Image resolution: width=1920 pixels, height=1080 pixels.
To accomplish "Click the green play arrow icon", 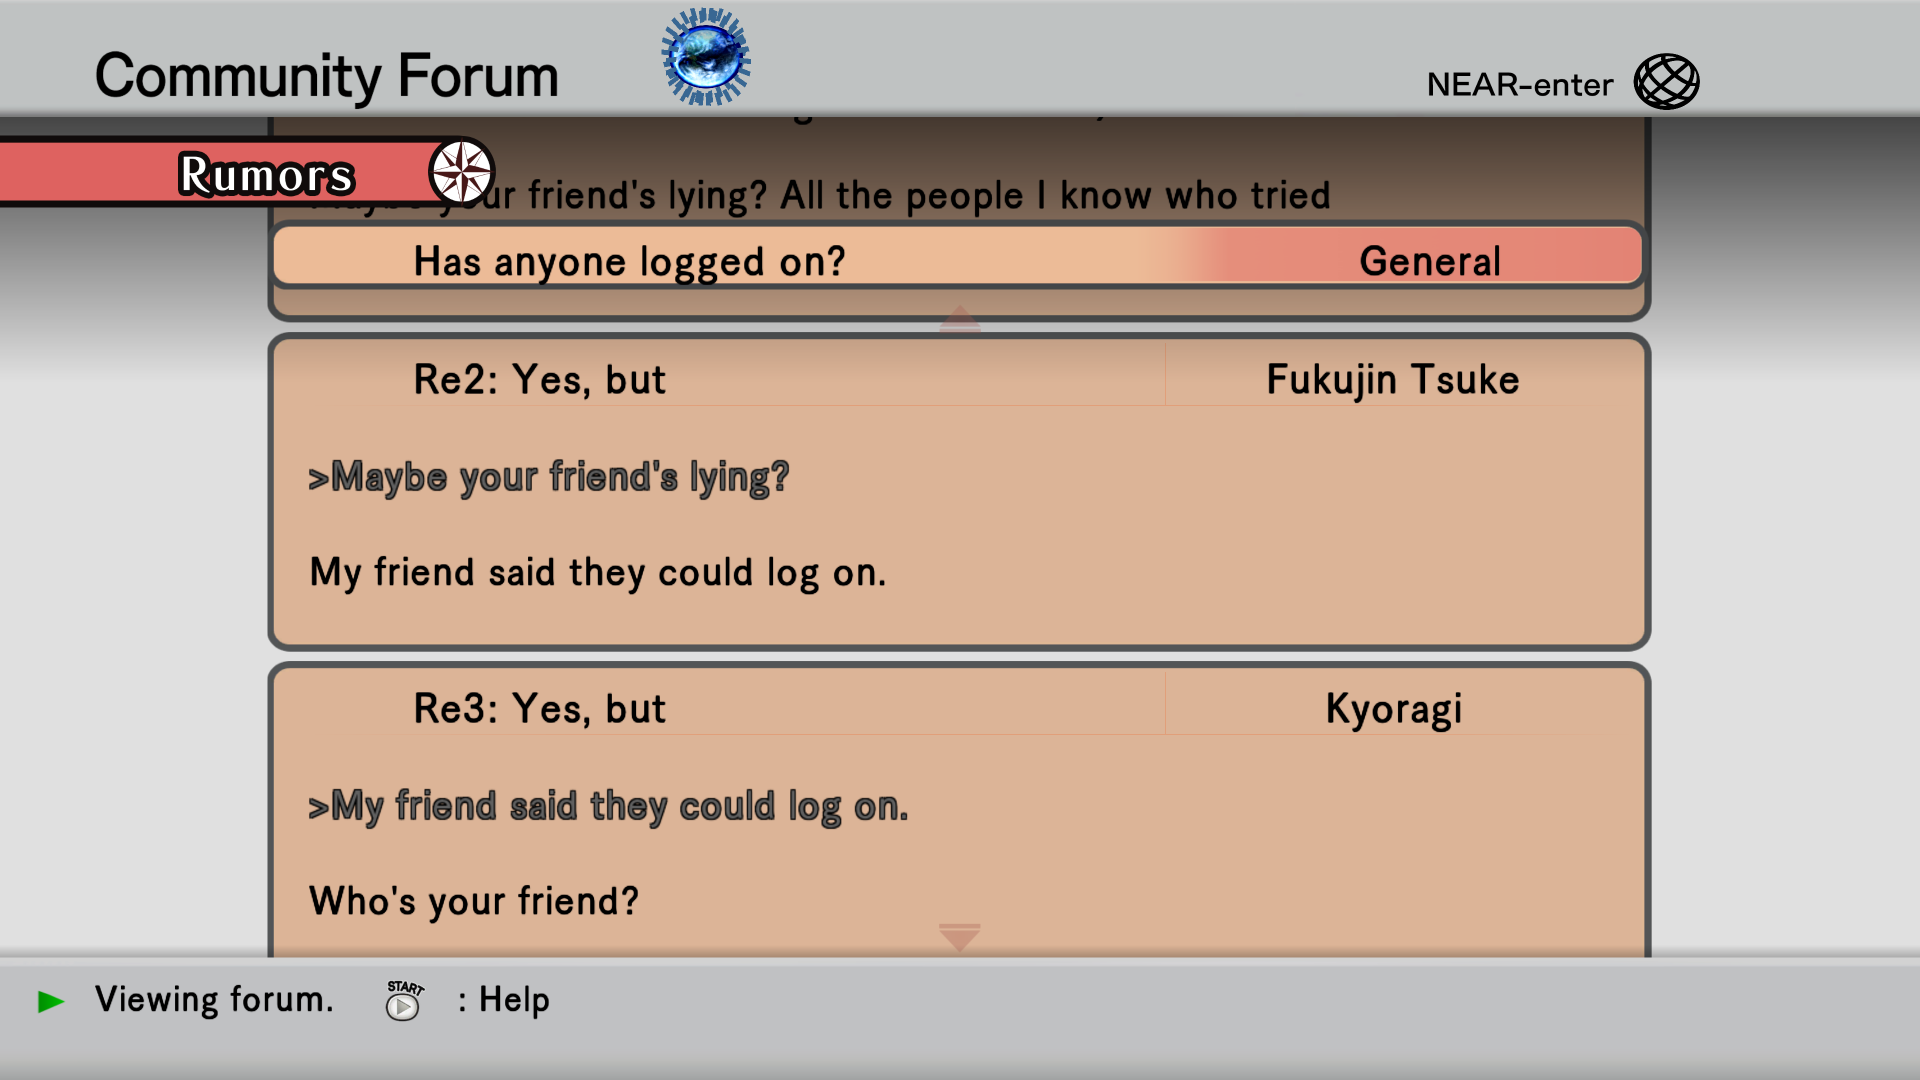I will pyautogui.click(x=51, y=1001).
